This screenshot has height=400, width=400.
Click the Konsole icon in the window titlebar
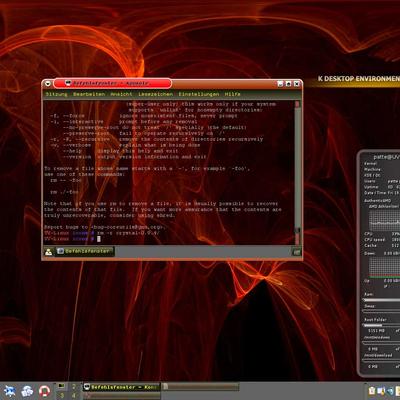click(68, 83)
